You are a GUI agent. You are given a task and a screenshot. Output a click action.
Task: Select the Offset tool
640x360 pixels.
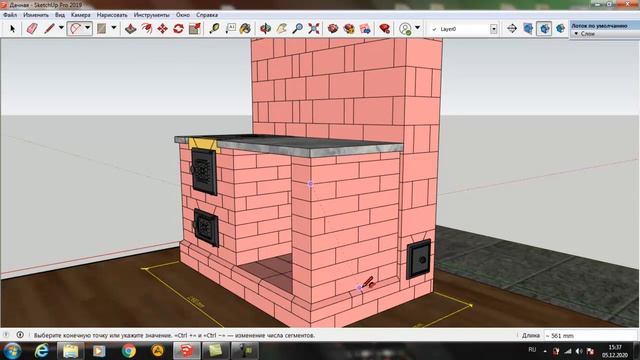click(x=147, y=29)
